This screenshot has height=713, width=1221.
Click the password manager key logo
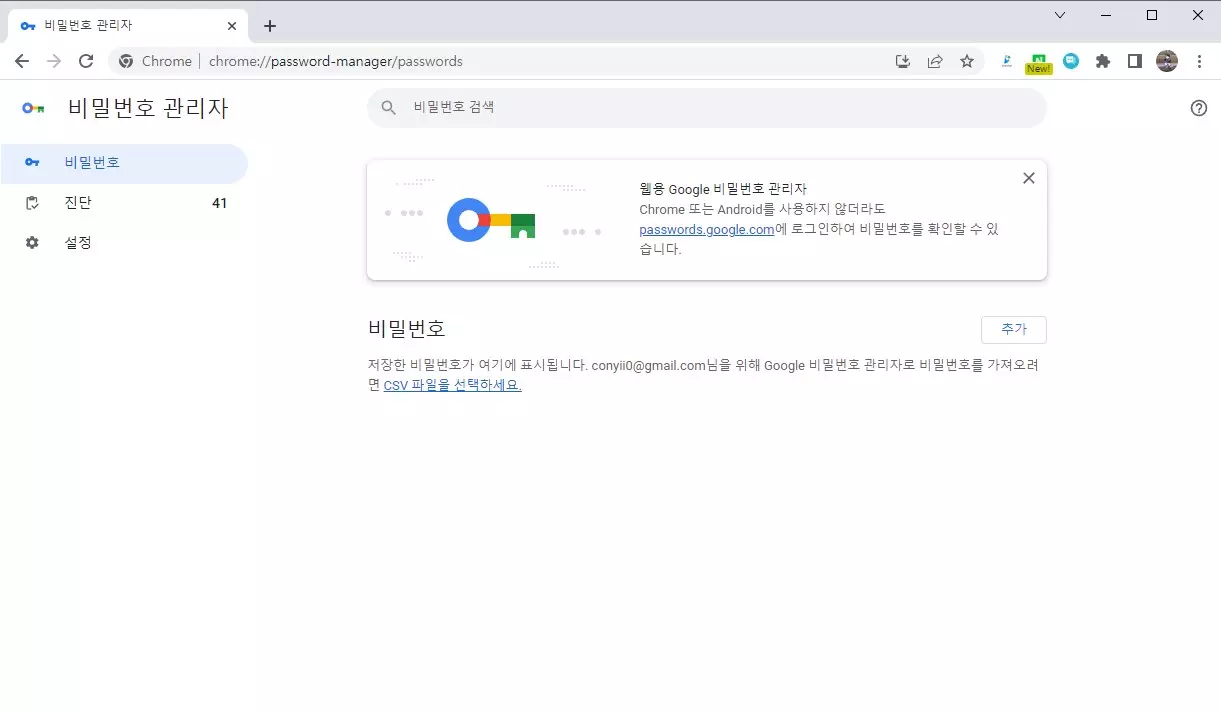[x=33, y=108]
